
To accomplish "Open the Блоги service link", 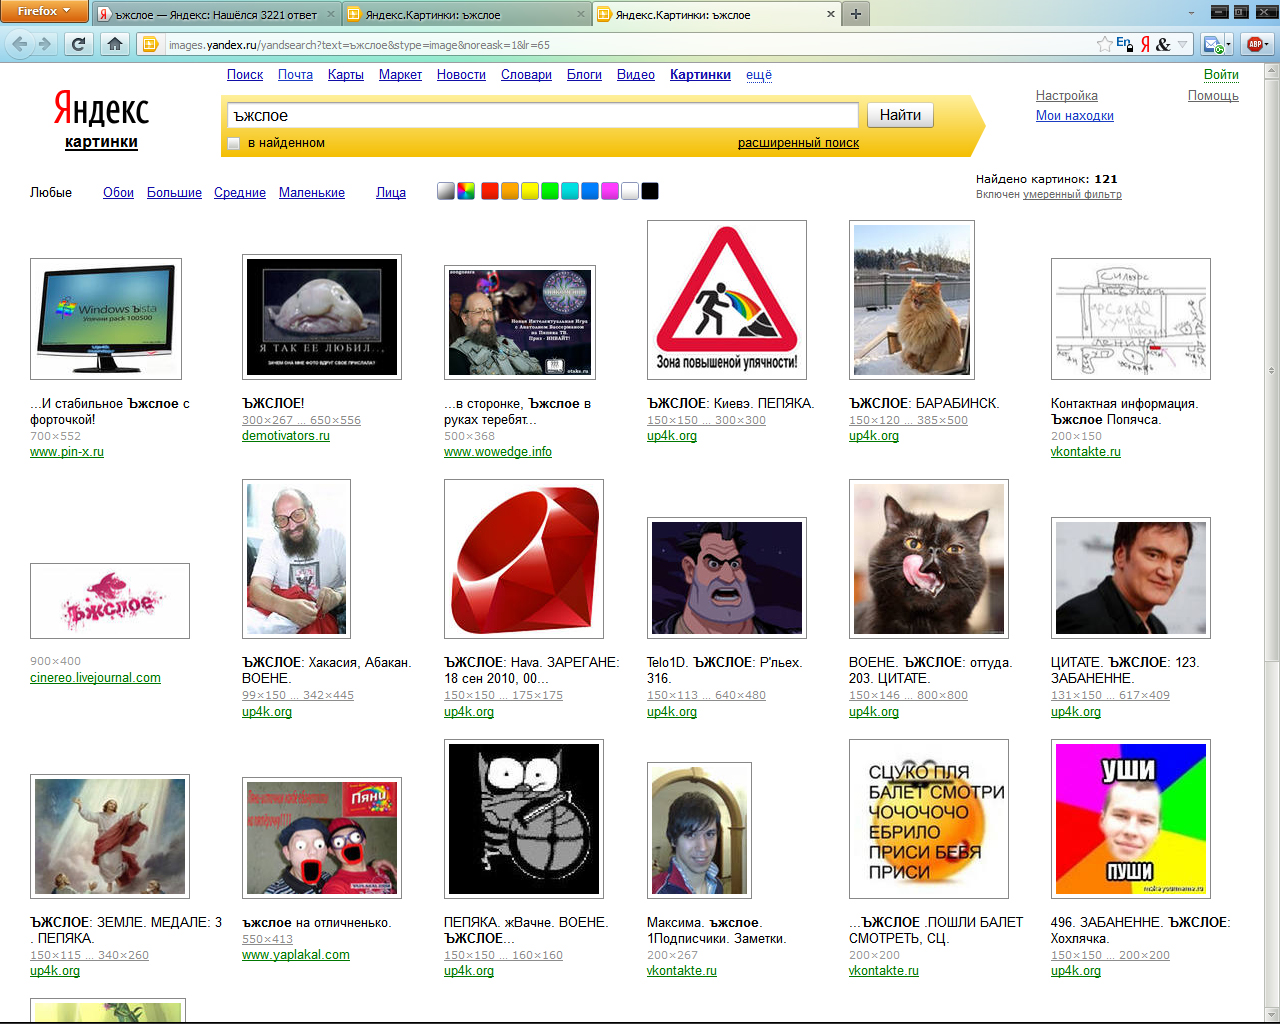I will (584, 75).
